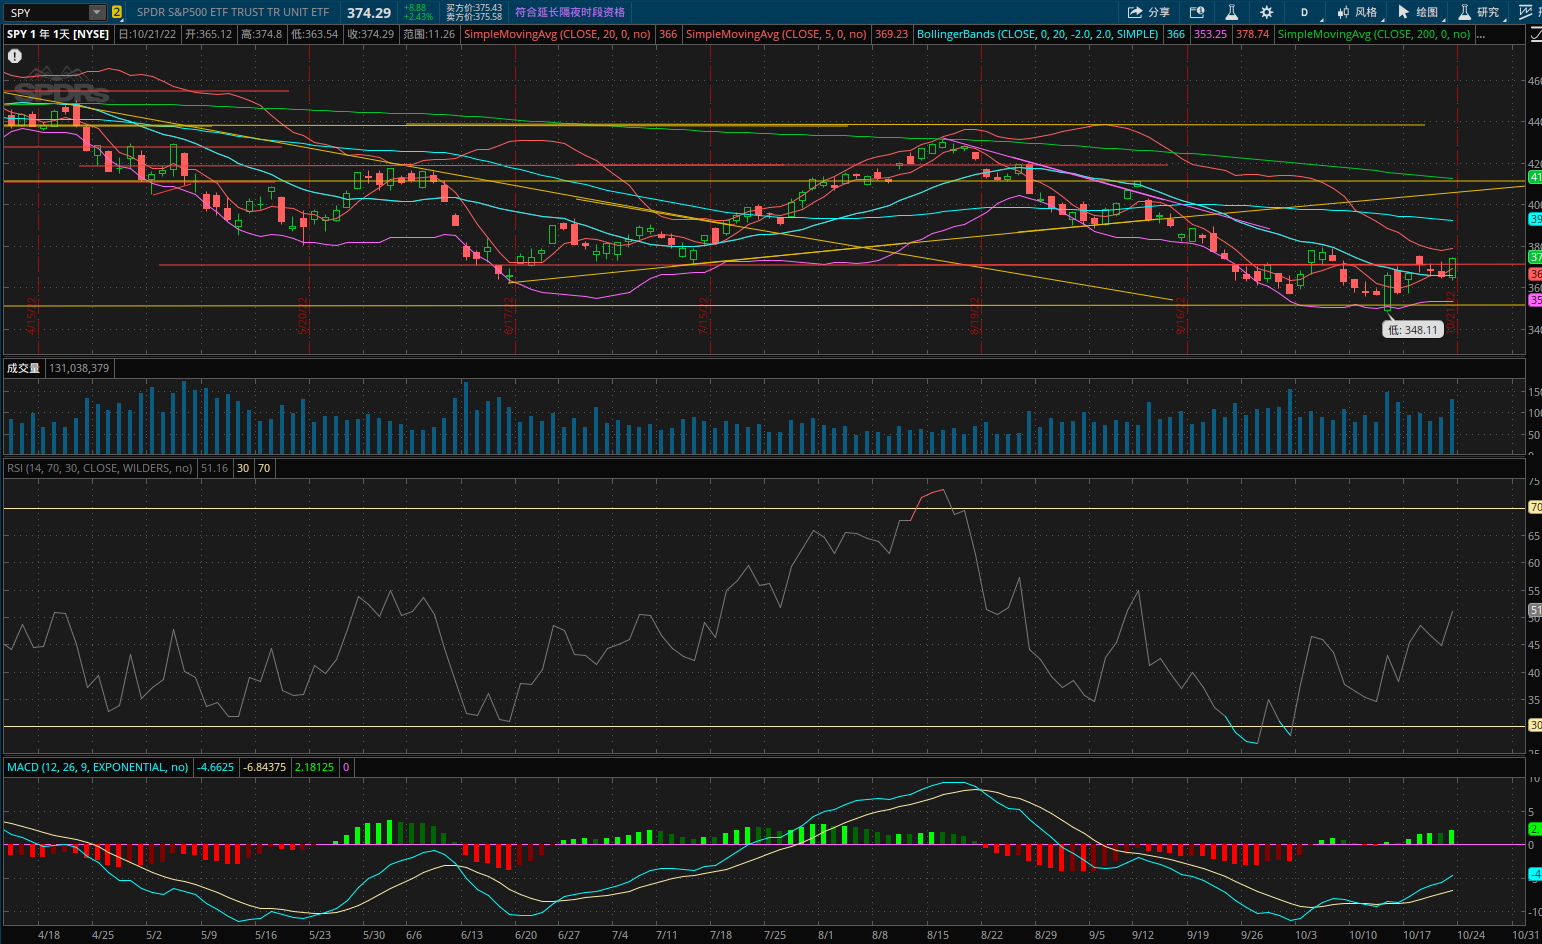
Task: Click the last price 374.29 in header
Action: [369, 13]
